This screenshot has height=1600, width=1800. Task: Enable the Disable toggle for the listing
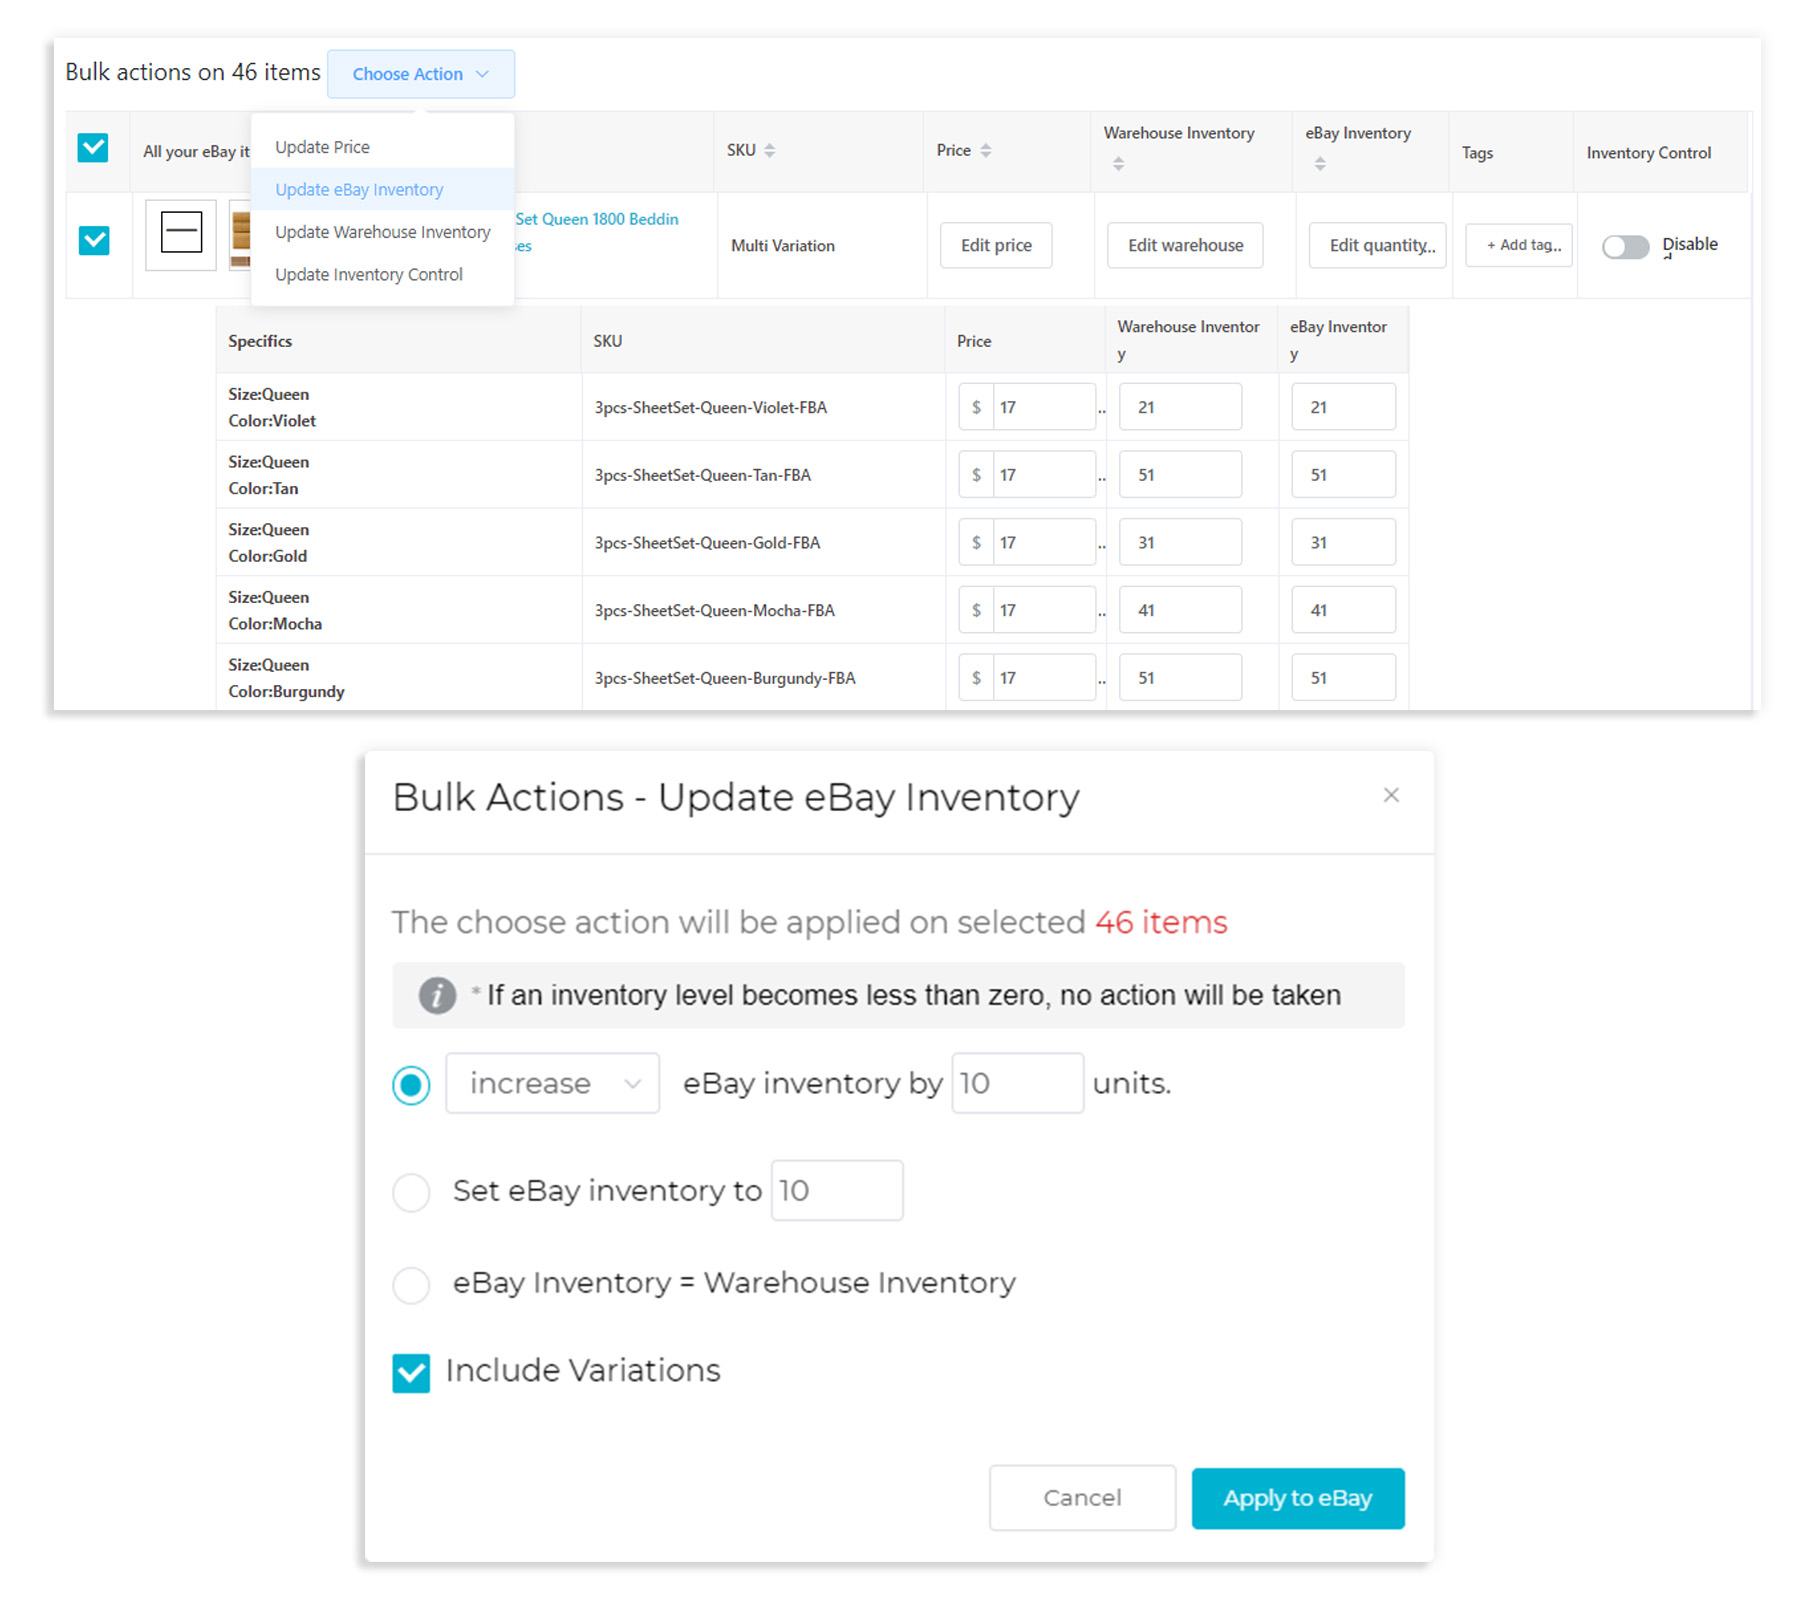(x=1624, y=247)
